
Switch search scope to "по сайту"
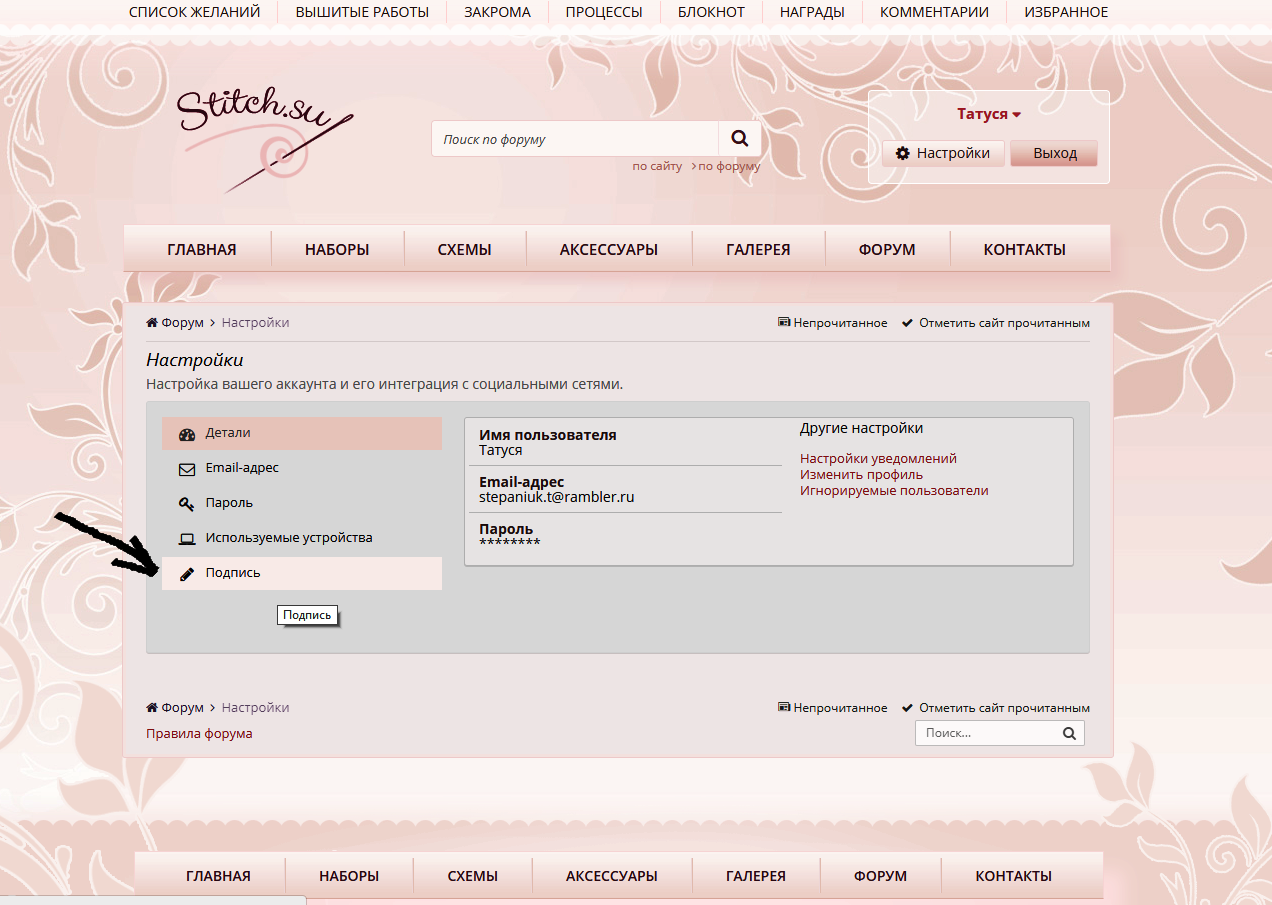[x=657, y=167]
